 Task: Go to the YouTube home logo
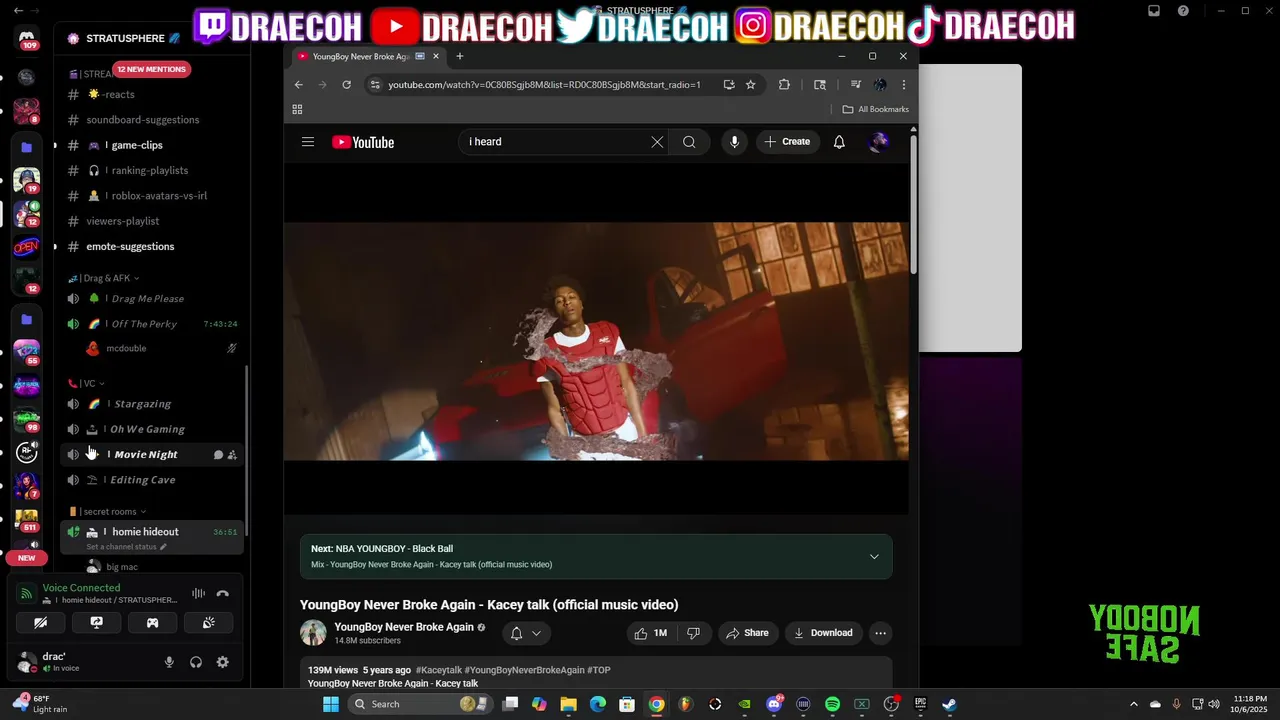click(363, 142)
